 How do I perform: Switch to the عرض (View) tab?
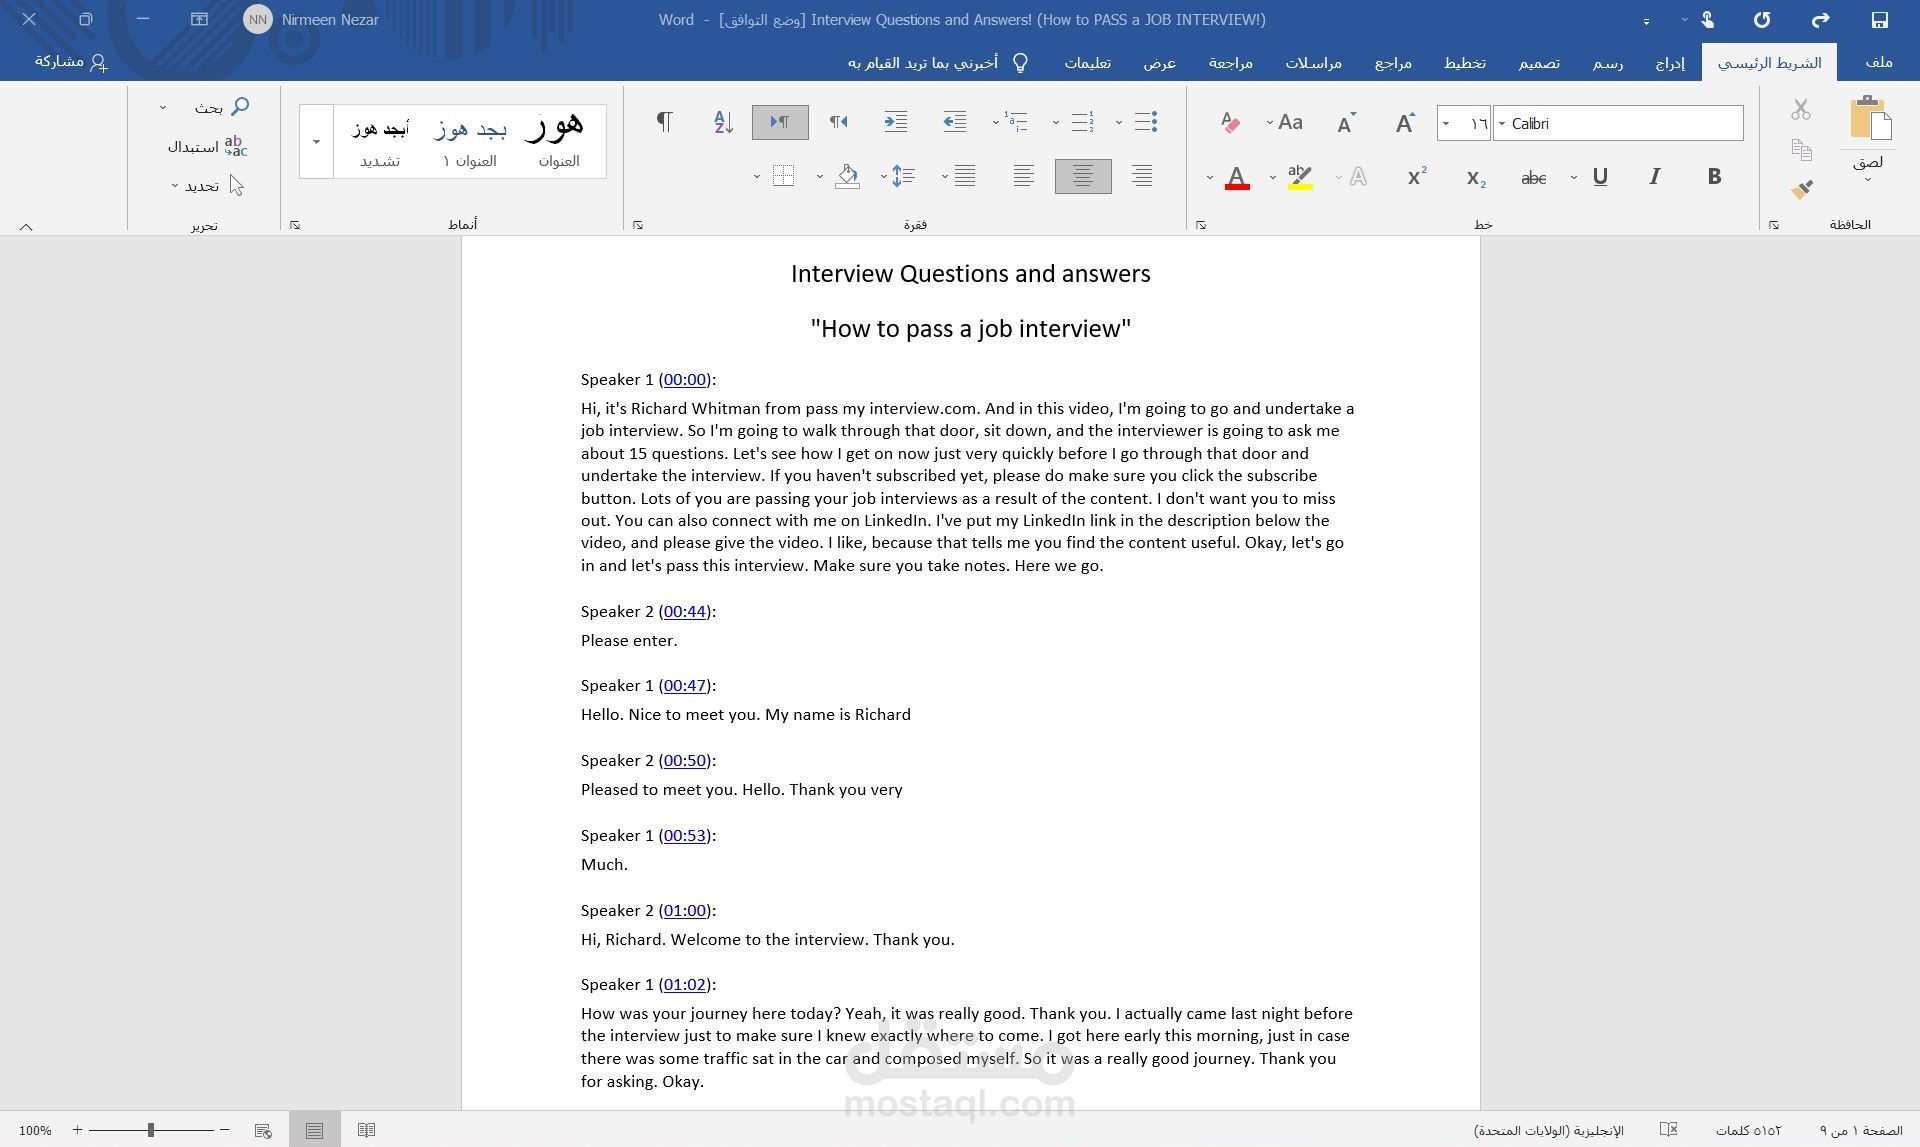[x=1160, y=63]
